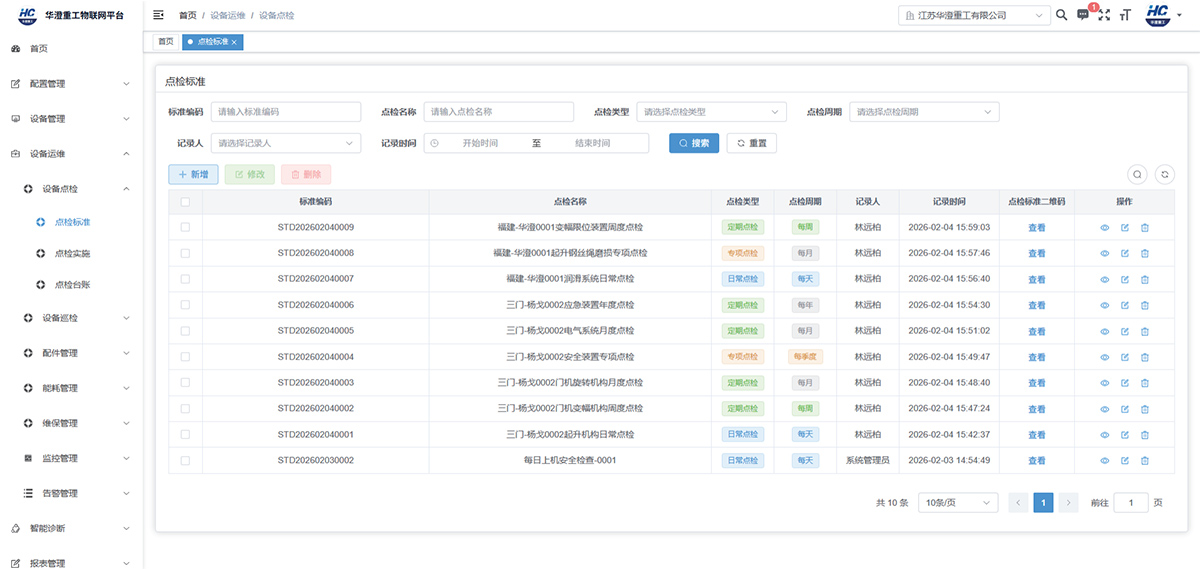Screen dimensions: 1200x570
Task: Expand the 设备管理 sidebar menu
Action: [x=71, y=119]
